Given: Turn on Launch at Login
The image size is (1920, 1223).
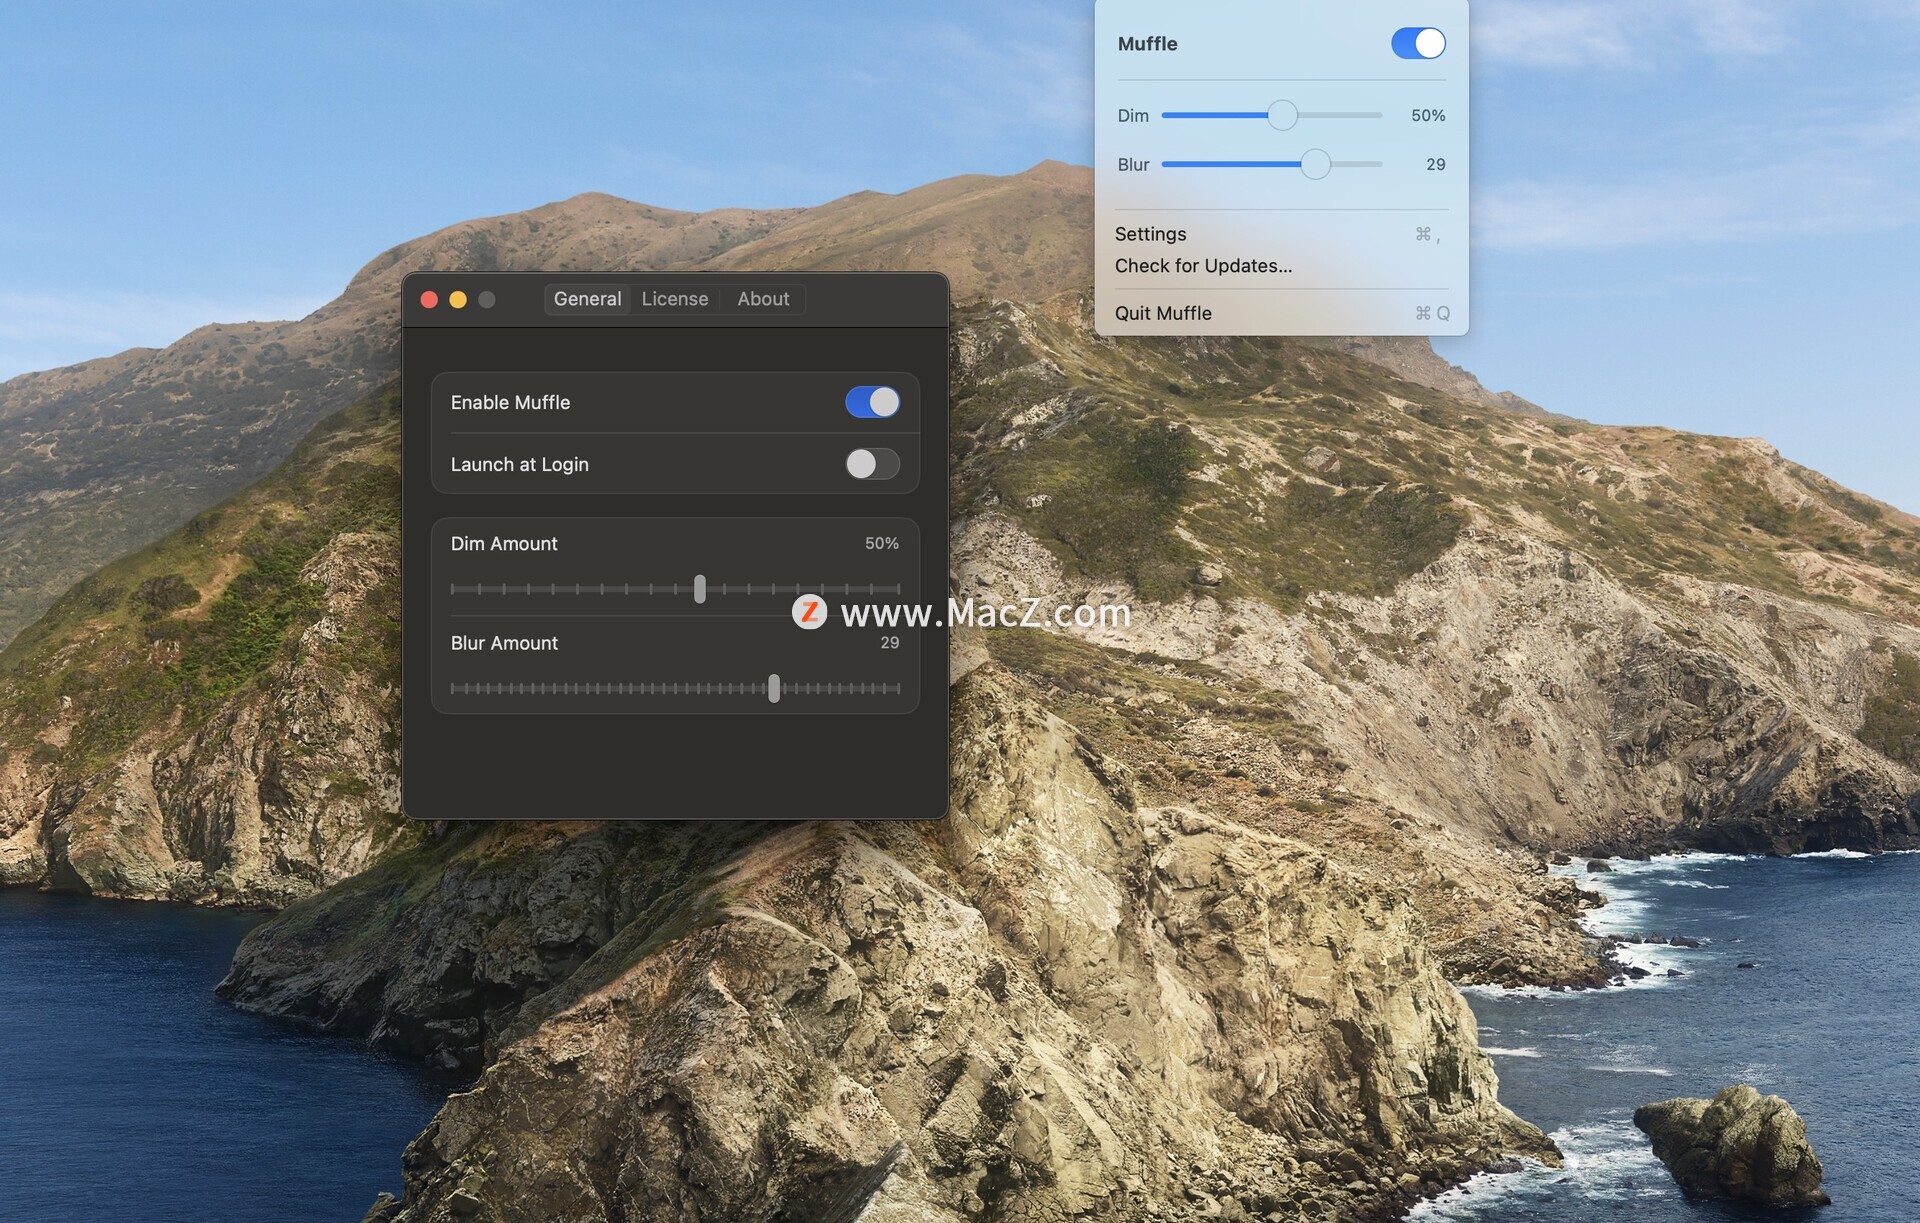Looking at the screenshot, I should (871, 464).
